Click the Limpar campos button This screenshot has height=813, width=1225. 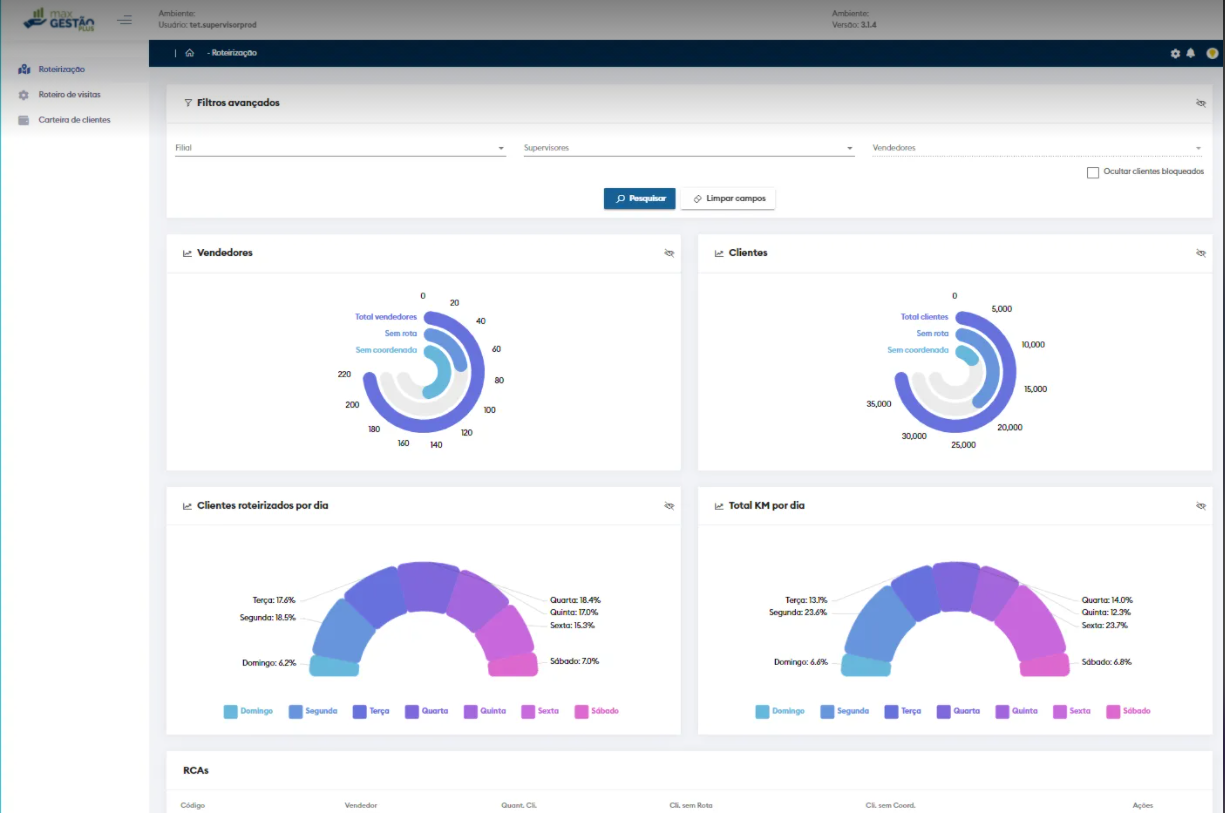point(728,199)
